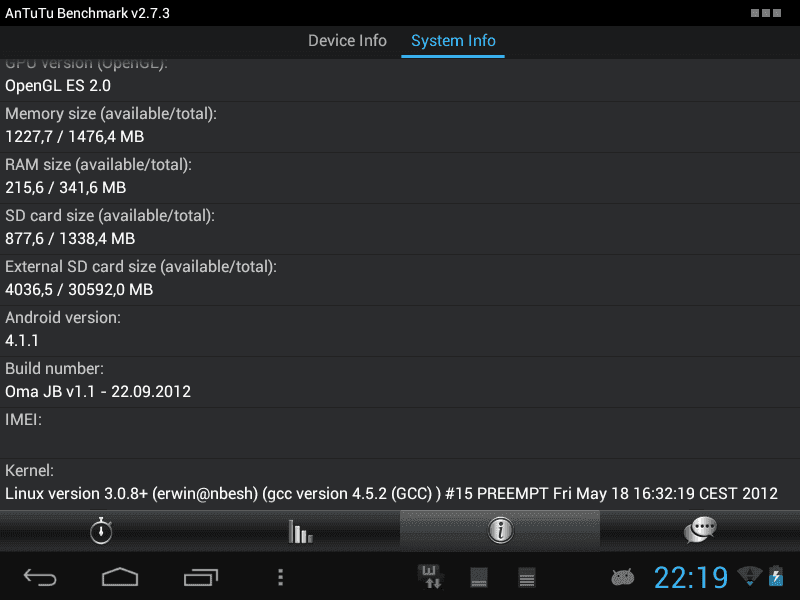
Task: Open the recent apps button
Action: (201, 577)
